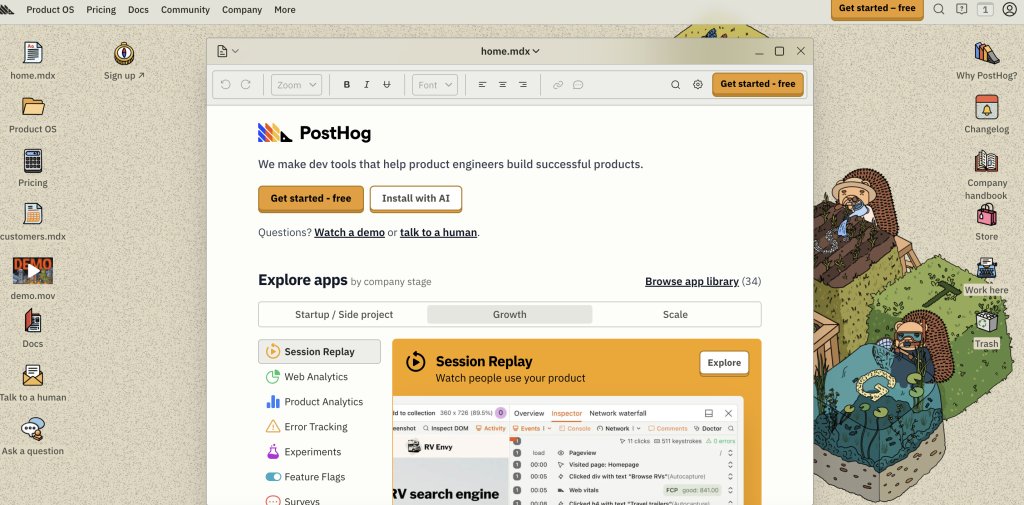Screen dimensions: 1024x505
Task: Click the comment bubble icon in toolbar
Action: [578, 84]
